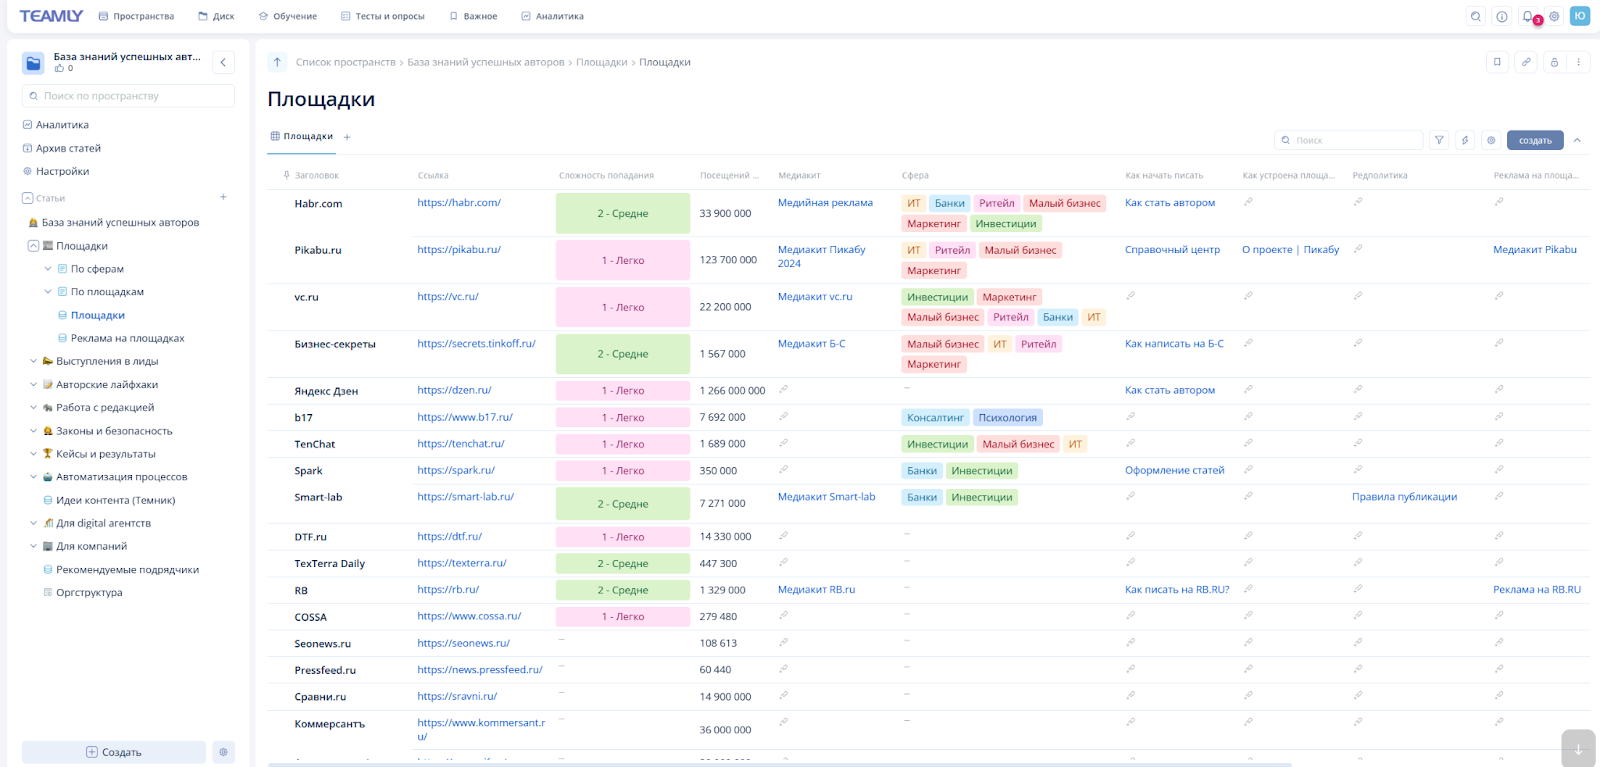Open Обучение menu item

tap(288, 16)
